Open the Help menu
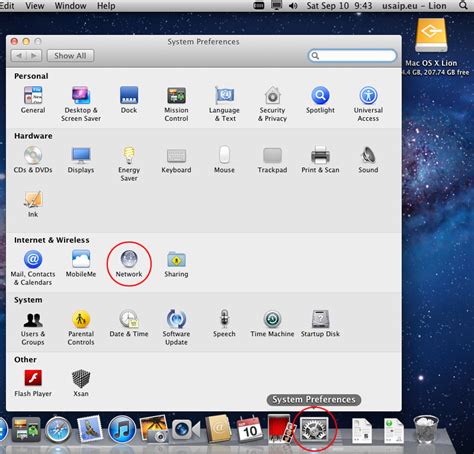 point(106,6)
